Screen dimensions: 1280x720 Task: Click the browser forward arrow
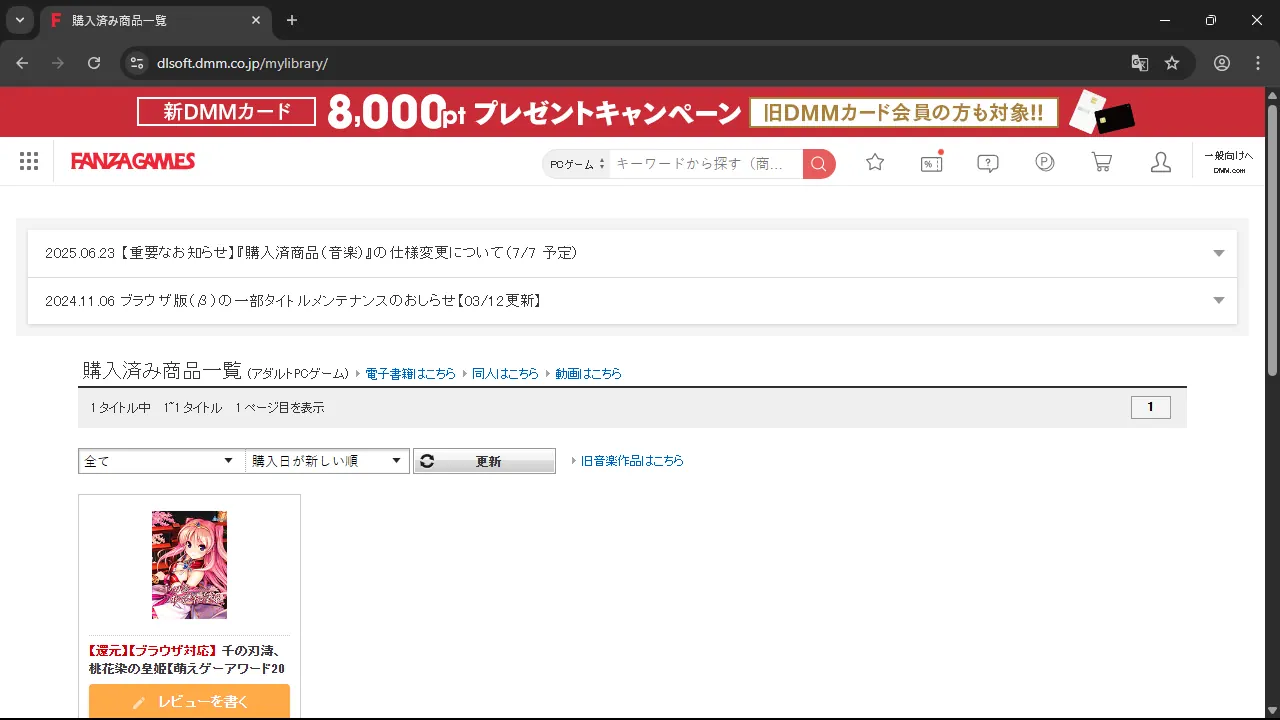point(58,63)
